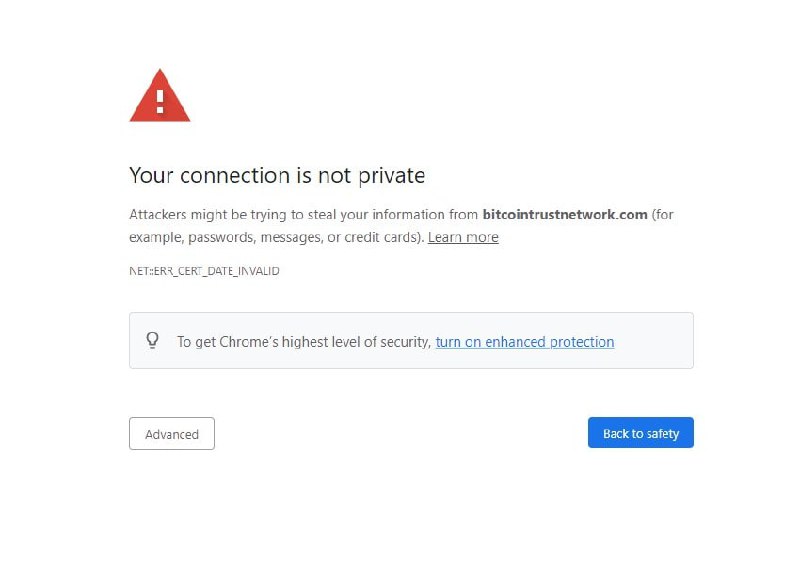Click the white exclamation mark inside the triangle
800x567 pixels.
tap(160, 101)
